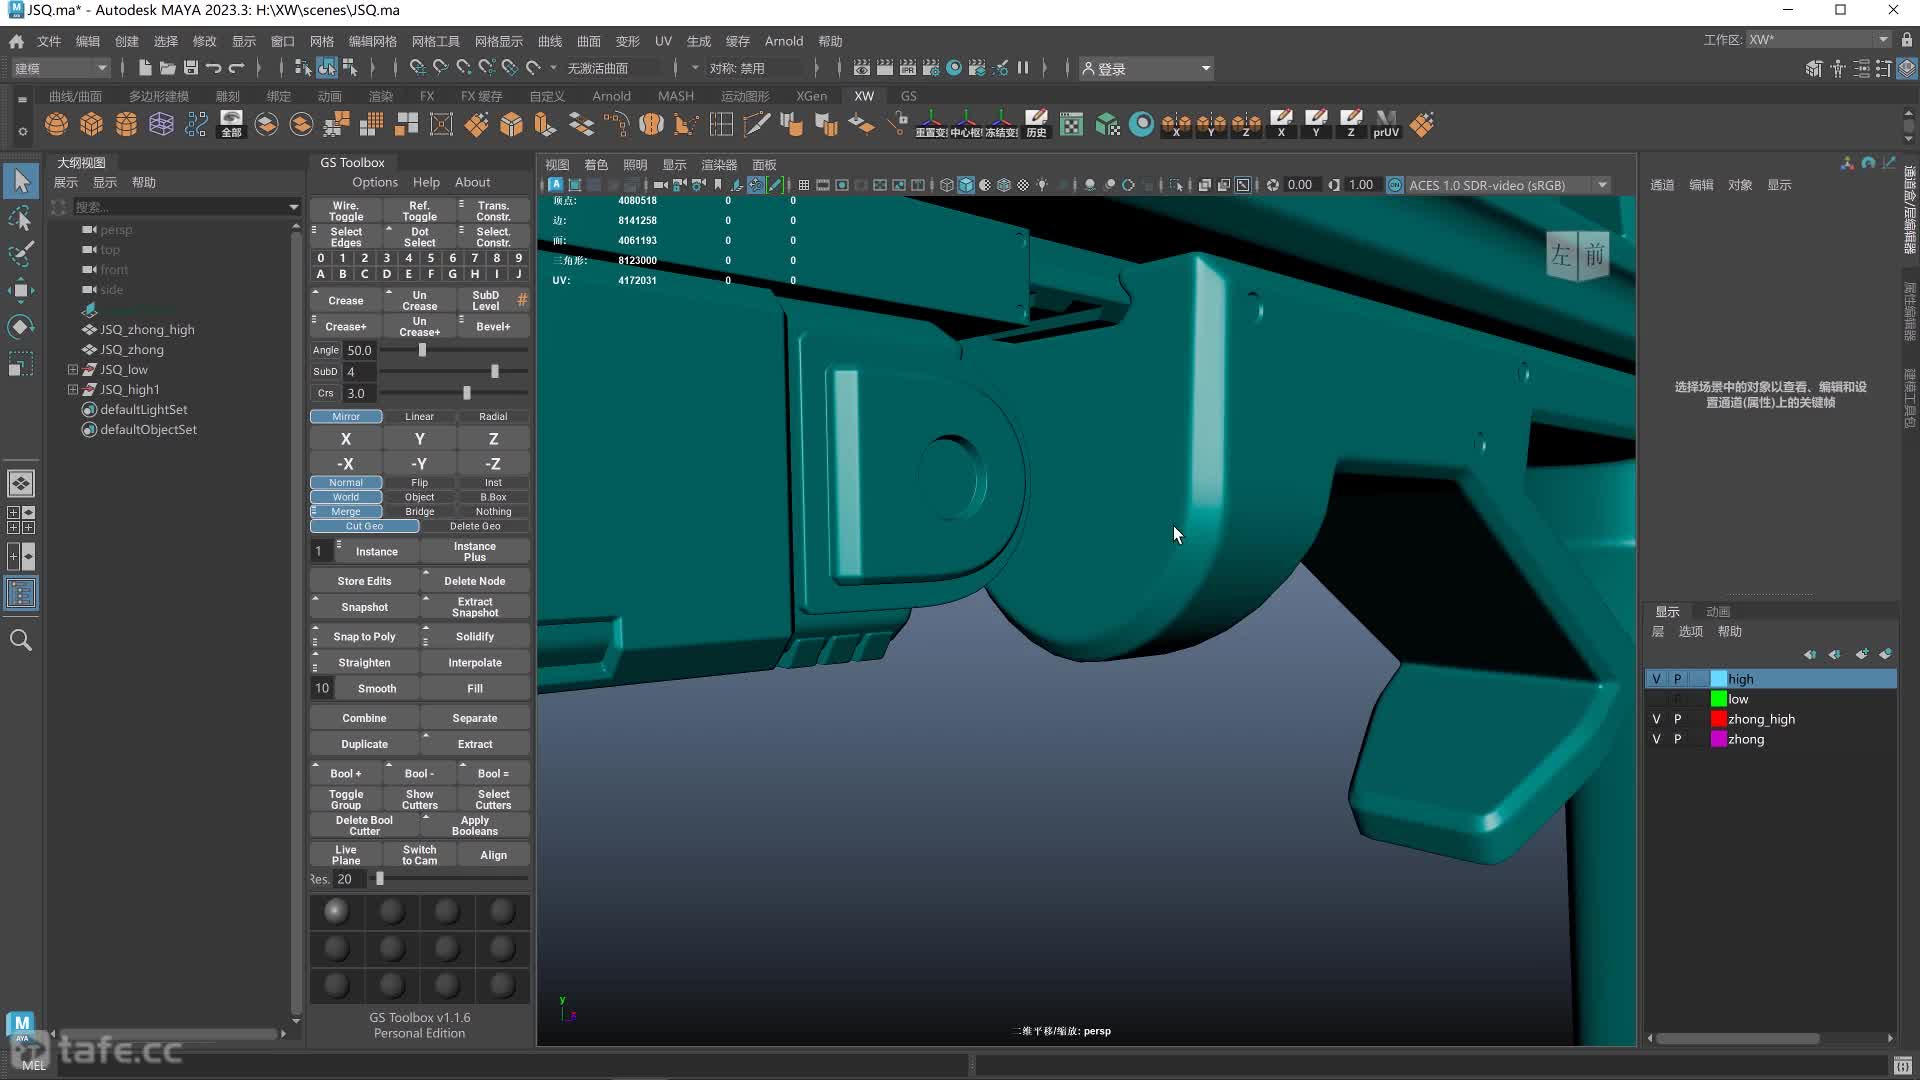Open scene folder icon in status line
Screen dimensions: 1920x1080
(167, 68)
